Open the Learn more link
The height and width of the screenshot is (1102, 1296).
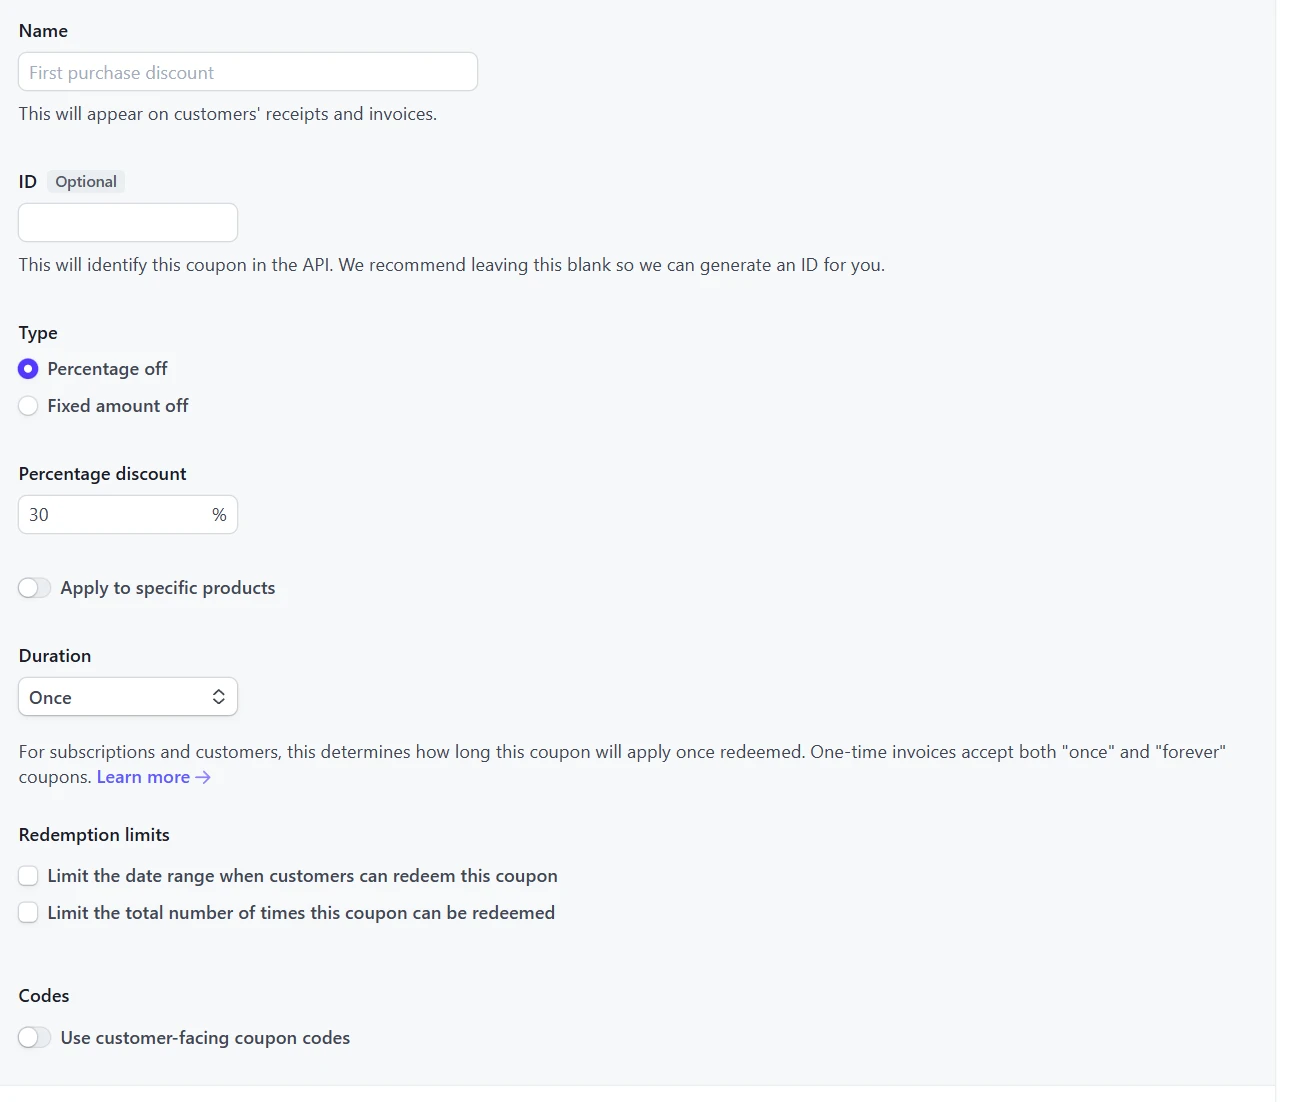[143, 777]
